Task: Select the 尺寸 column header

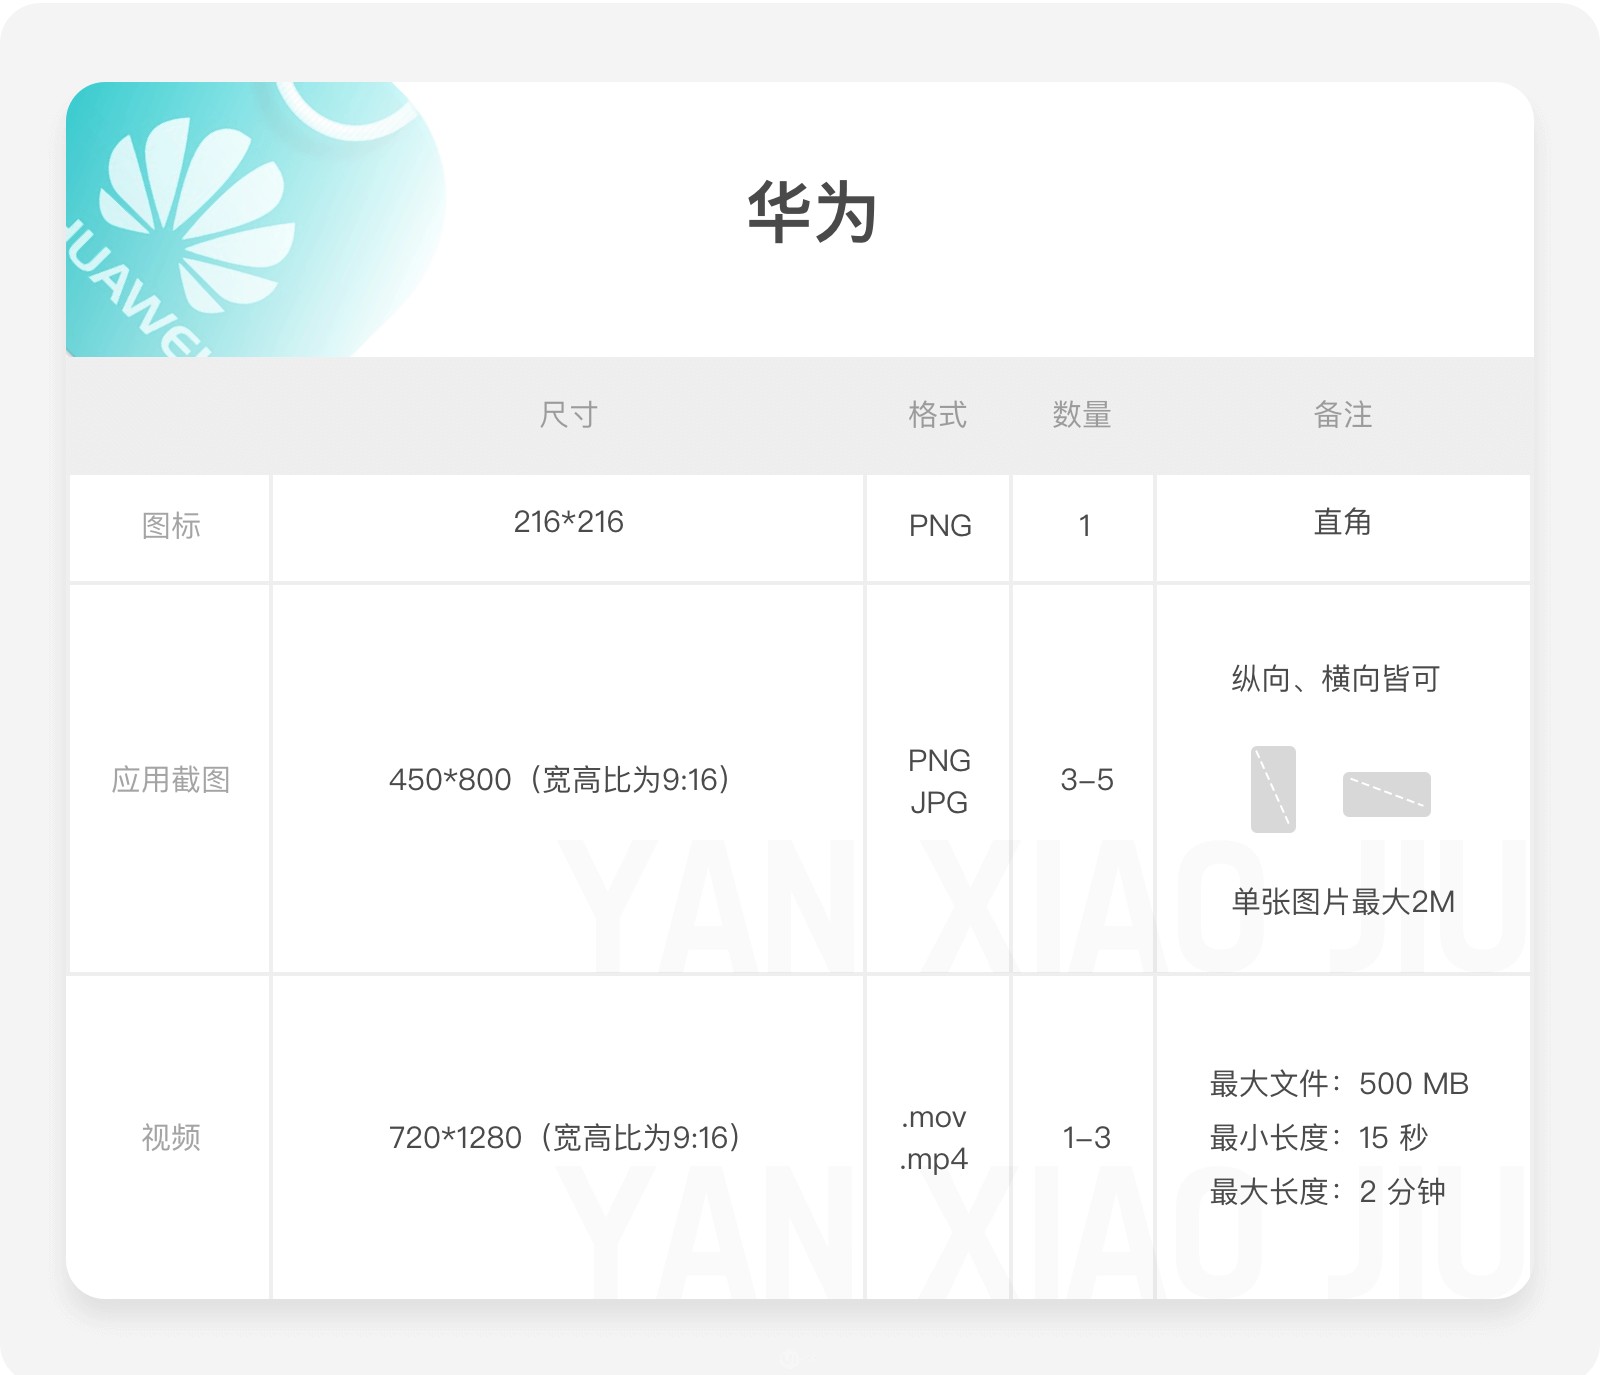Action: tap(568, 415)
